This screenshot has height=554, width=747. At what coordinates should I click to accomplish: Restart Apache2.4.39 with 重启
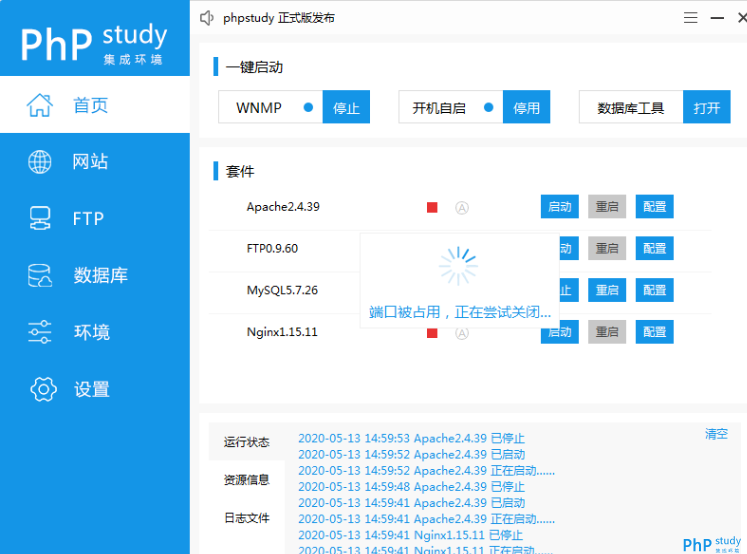[x=606, y=206]
